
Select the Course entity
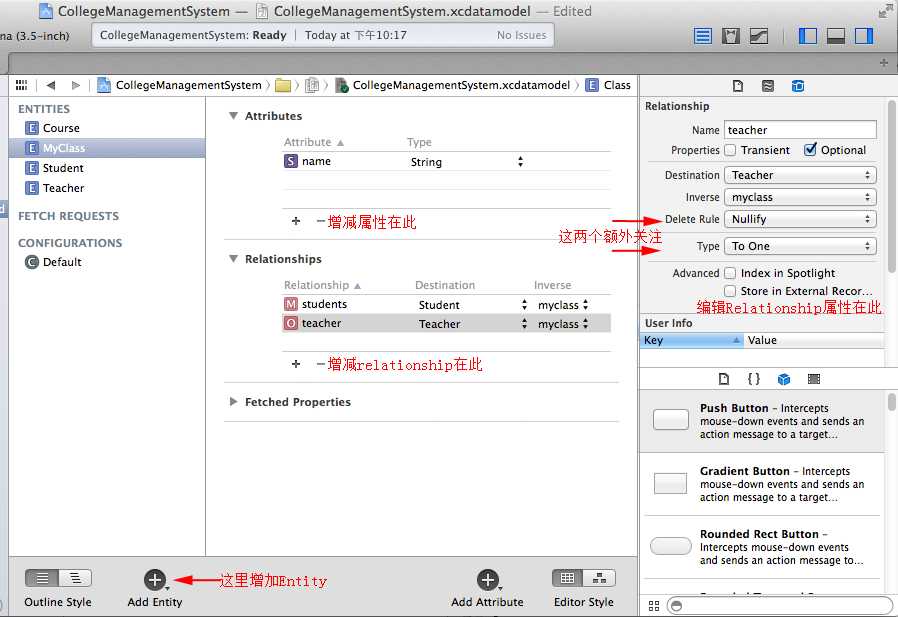click(107, 128)
